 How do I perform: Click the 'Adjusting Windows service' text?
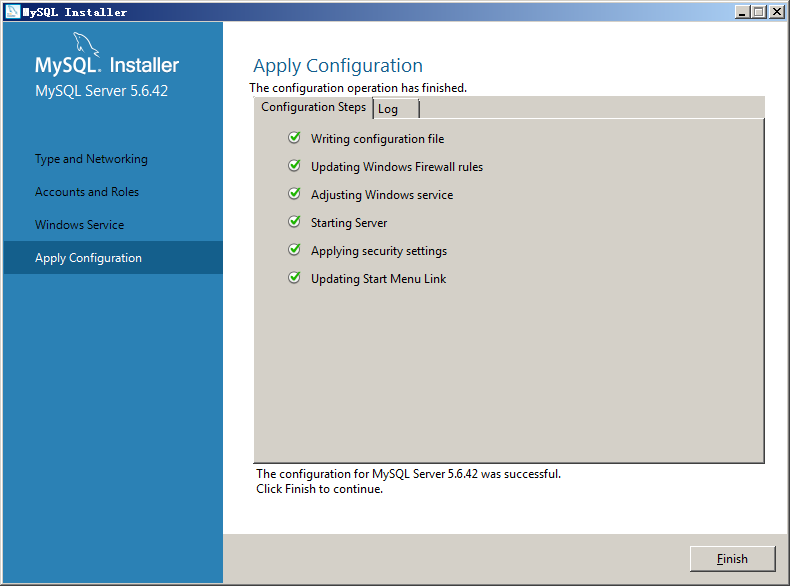(x=382, y=195)
